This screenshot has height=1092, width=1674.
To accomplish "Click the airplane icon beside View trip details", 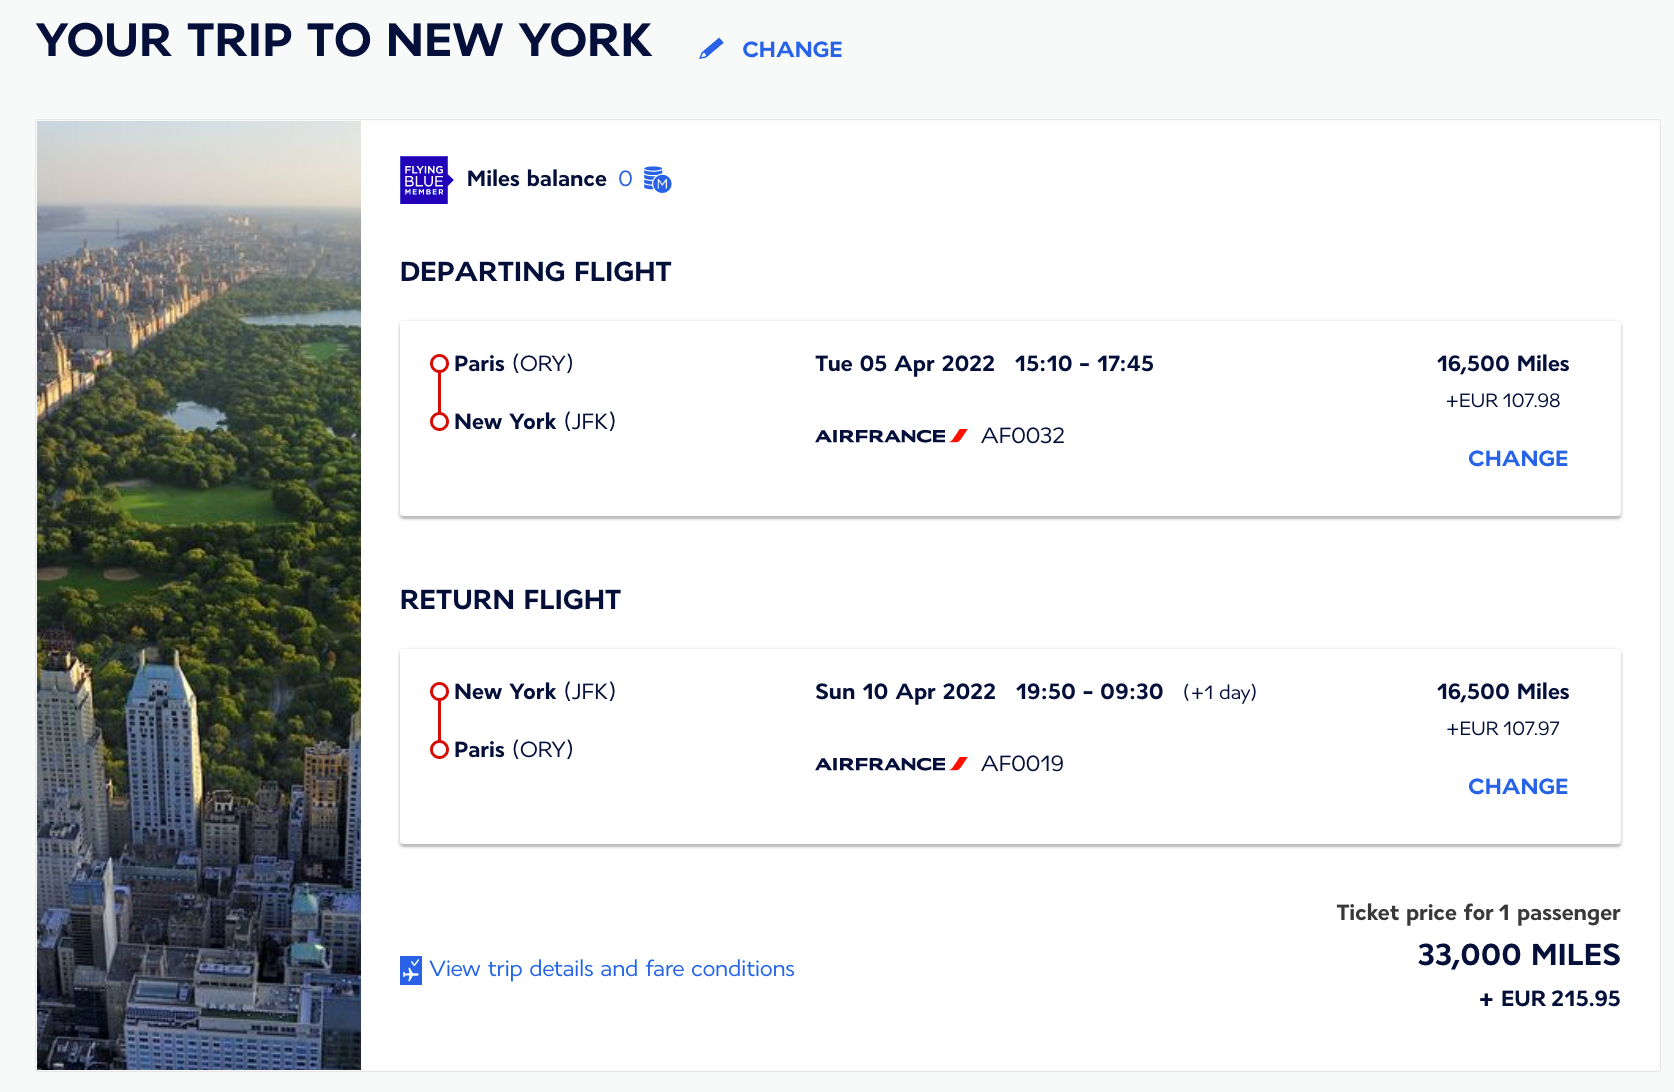I will pos(411,970).
